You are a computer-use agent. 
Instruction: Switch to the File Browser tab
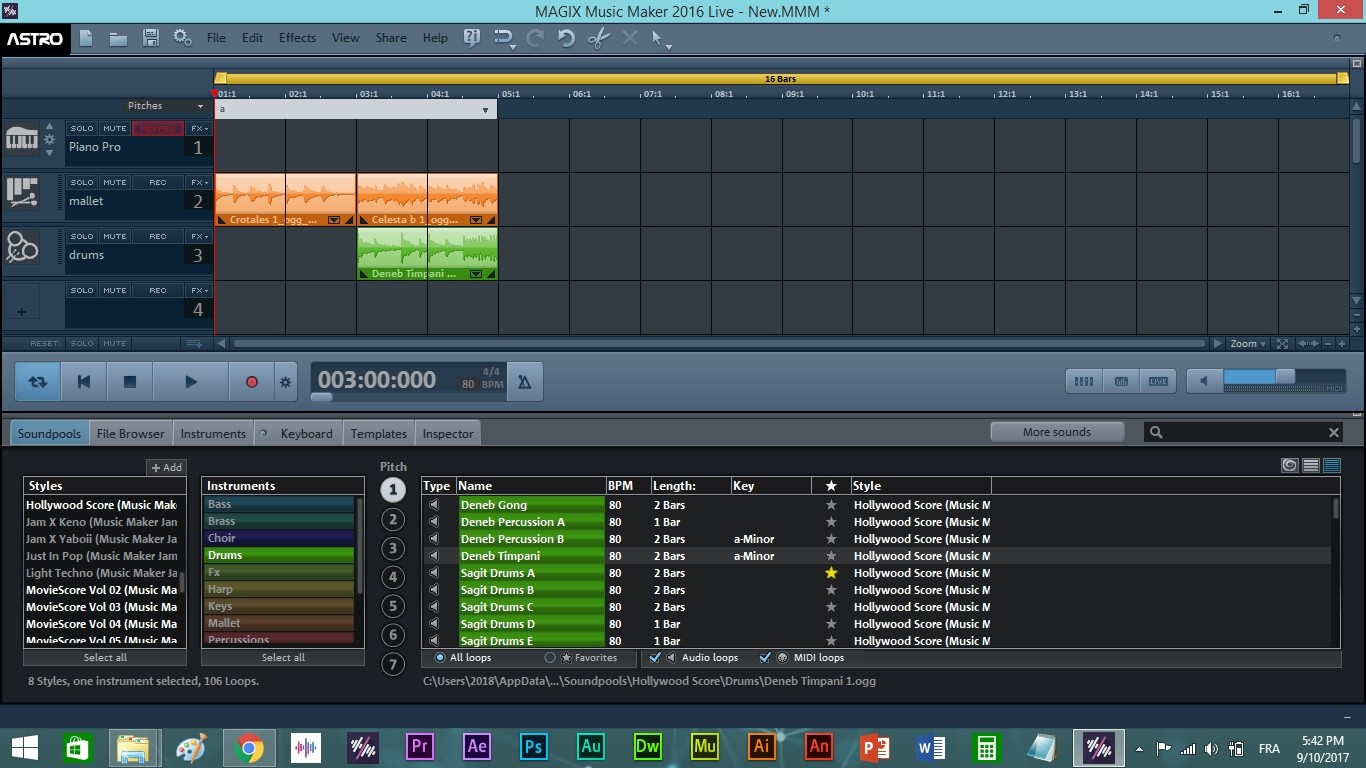[x=130, y=433]
